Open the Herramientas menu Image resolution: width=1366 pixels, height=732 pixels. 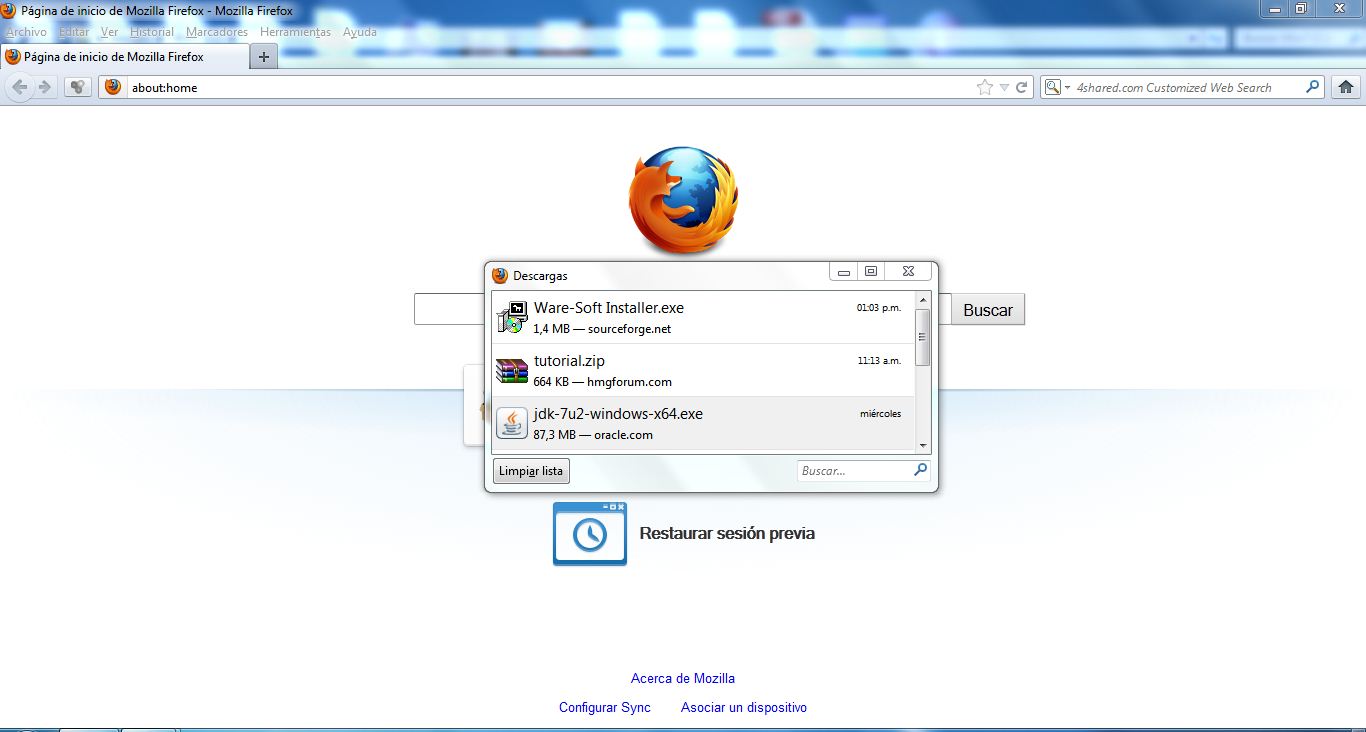click(x=295, y=32)
